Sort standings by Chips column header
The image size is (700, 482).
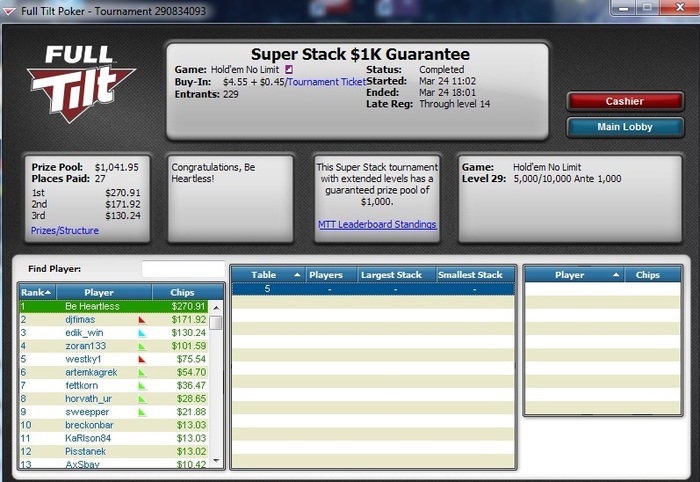click(188, 292)
